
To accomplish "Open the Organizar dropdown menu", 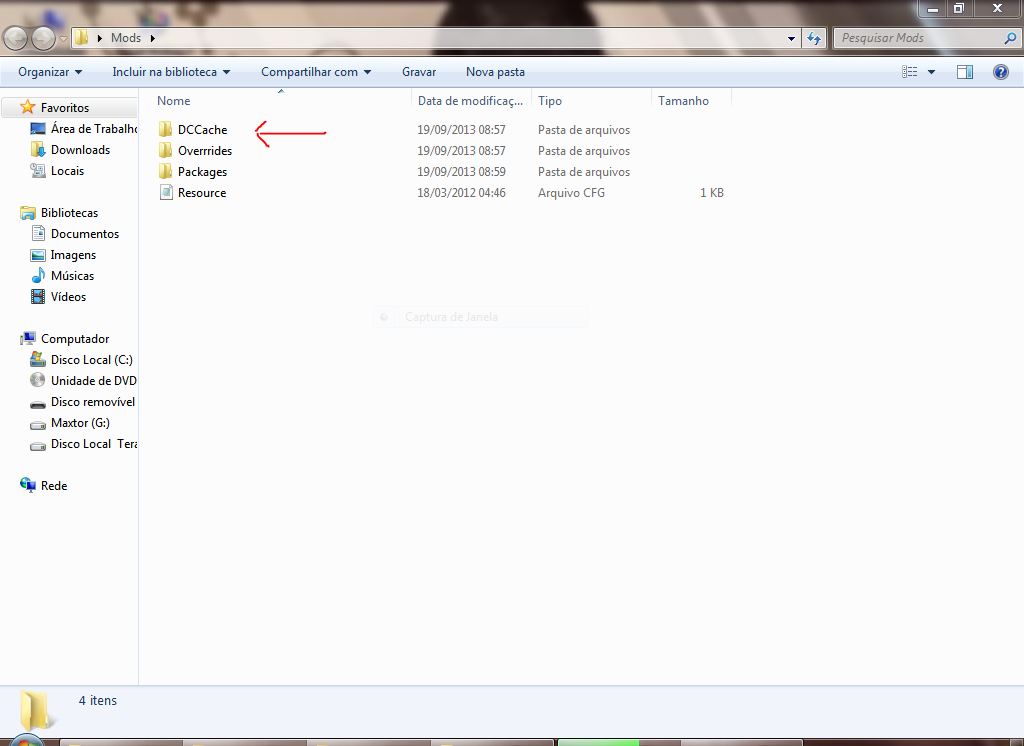I will 48,71.
